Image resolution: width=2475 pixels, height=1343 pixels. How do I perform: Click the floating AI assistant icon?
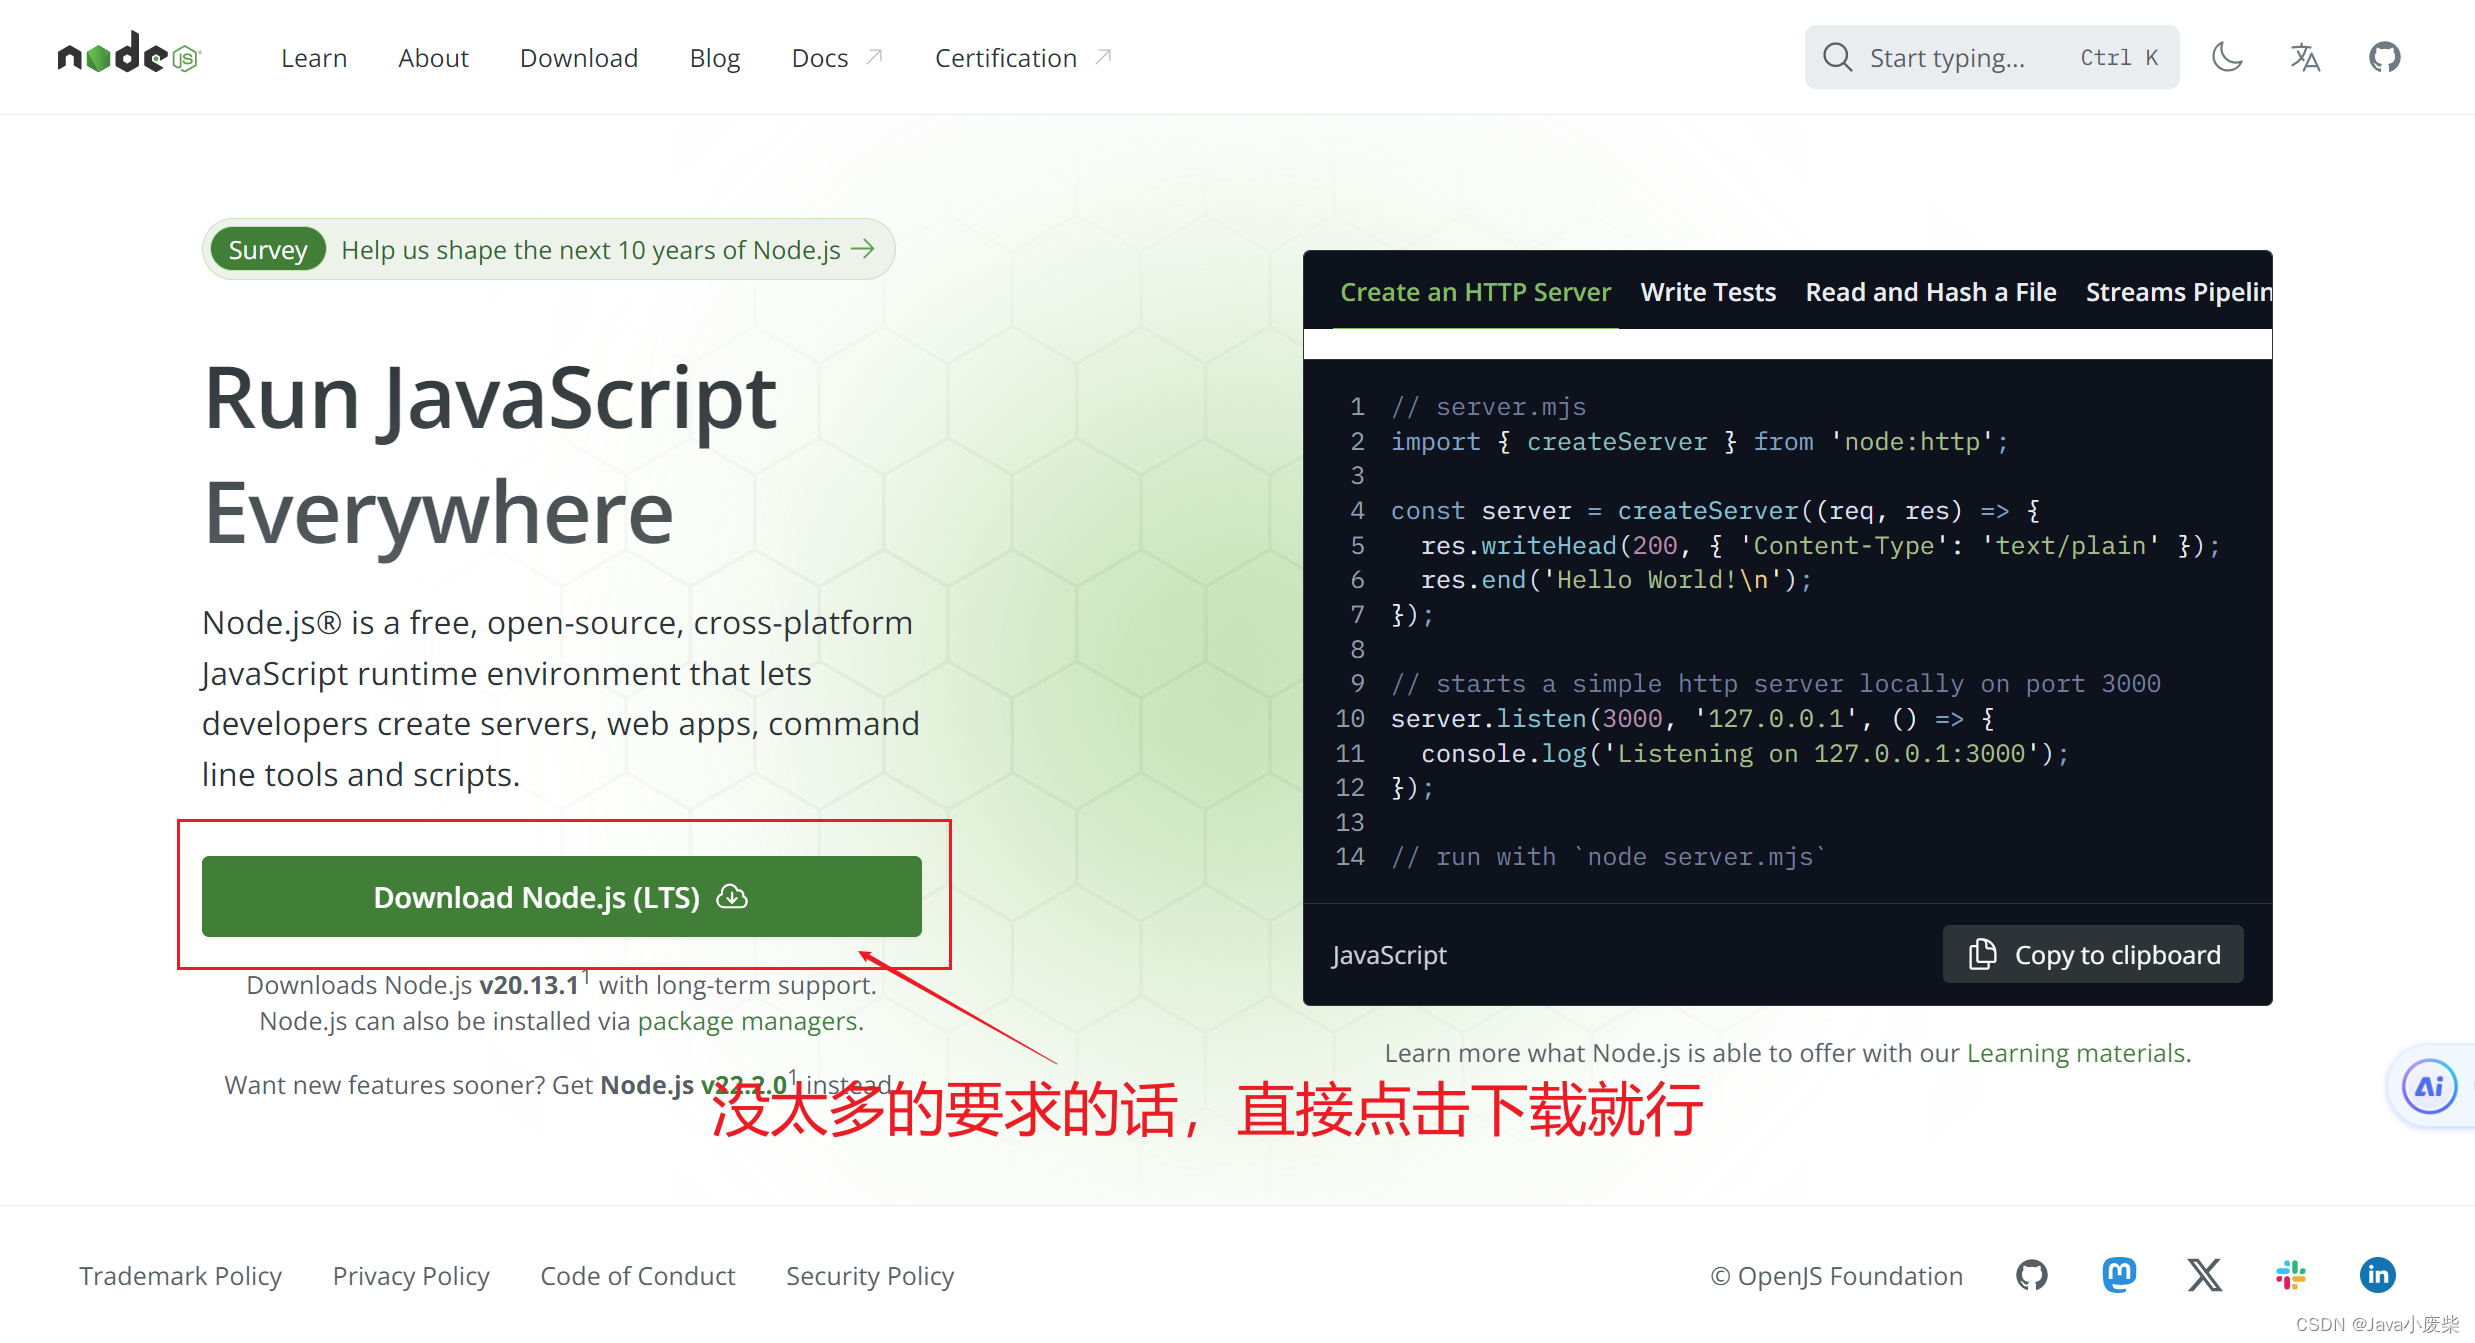(x=2429, y=1086)
